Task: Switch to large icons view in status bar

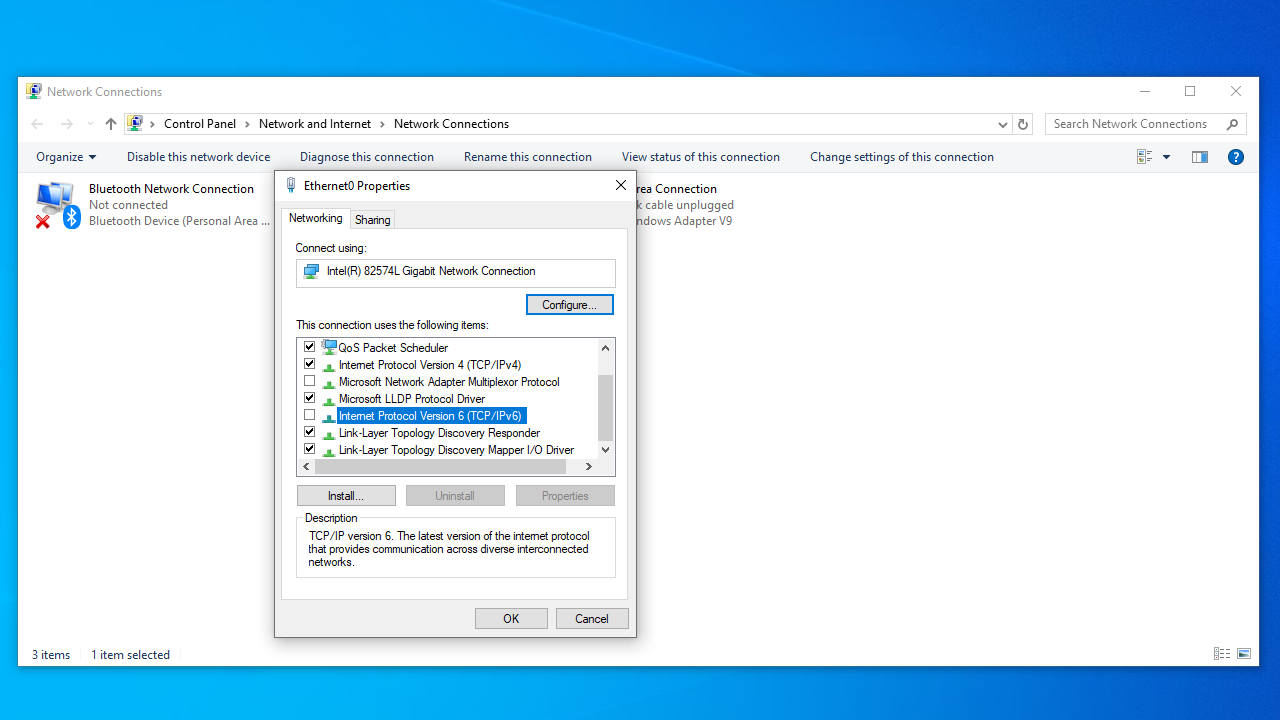Action: [x=1244, y=654]
